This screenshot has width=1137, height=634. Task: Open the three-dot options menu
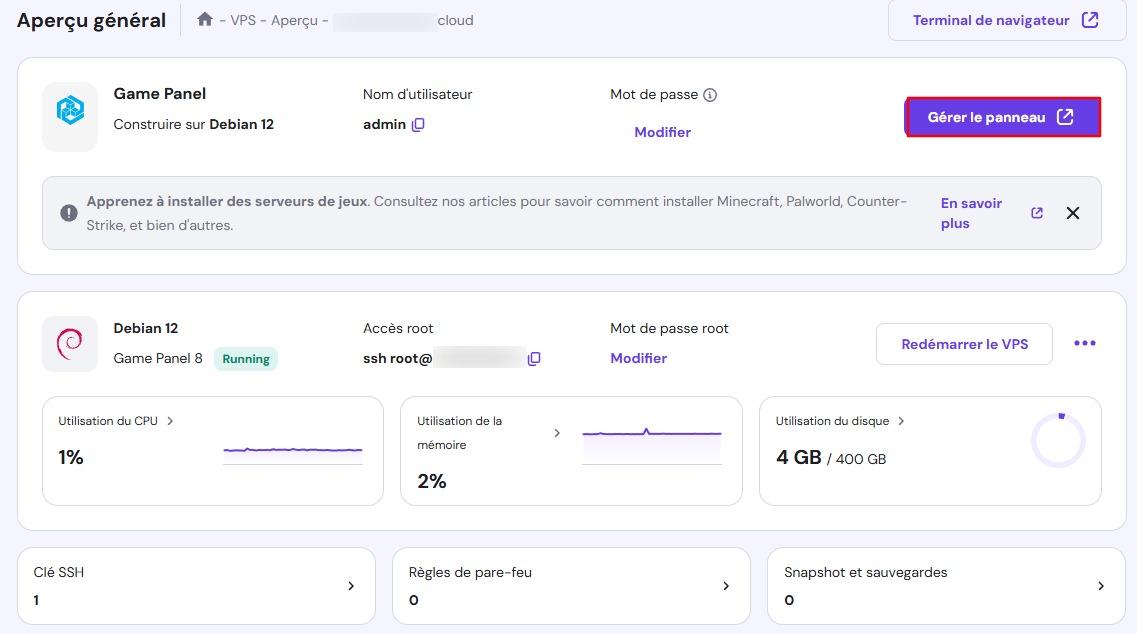(1084, 343)
